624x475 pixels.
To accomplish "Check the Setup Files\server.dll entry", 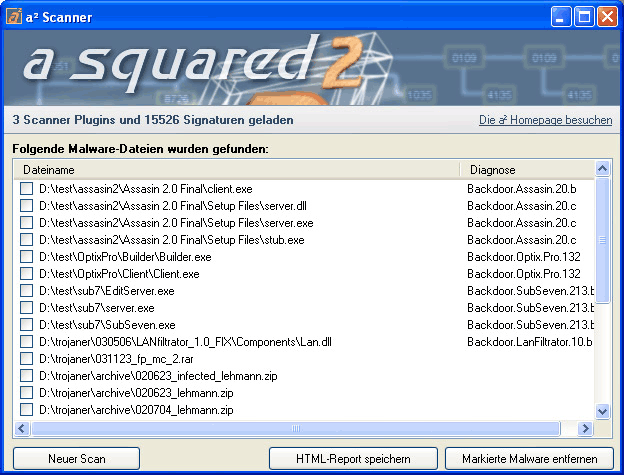I will [26, 206].
